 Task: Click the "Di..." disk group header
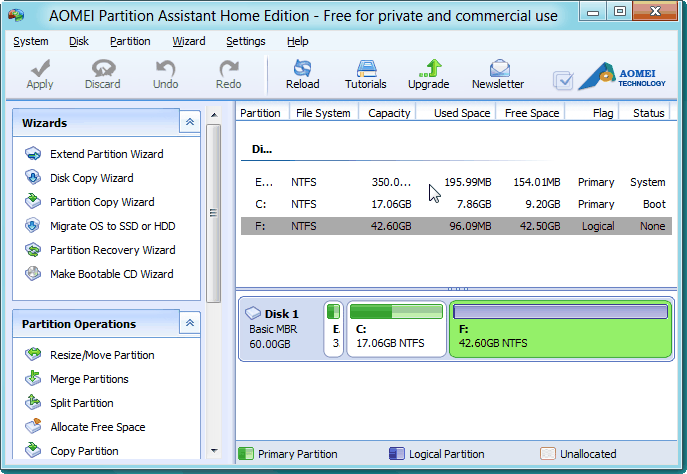[x=262, y=149]
